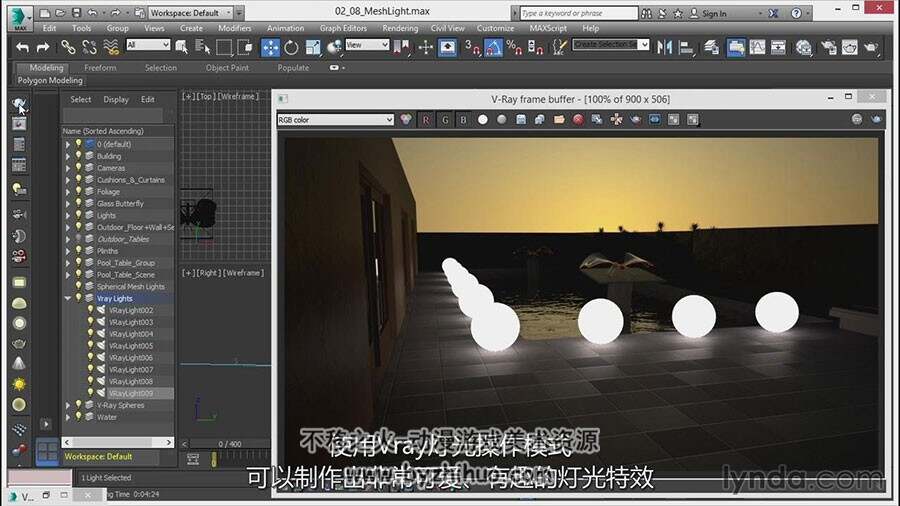Collapse the Vray Lights layer

[x=68, y=298]
